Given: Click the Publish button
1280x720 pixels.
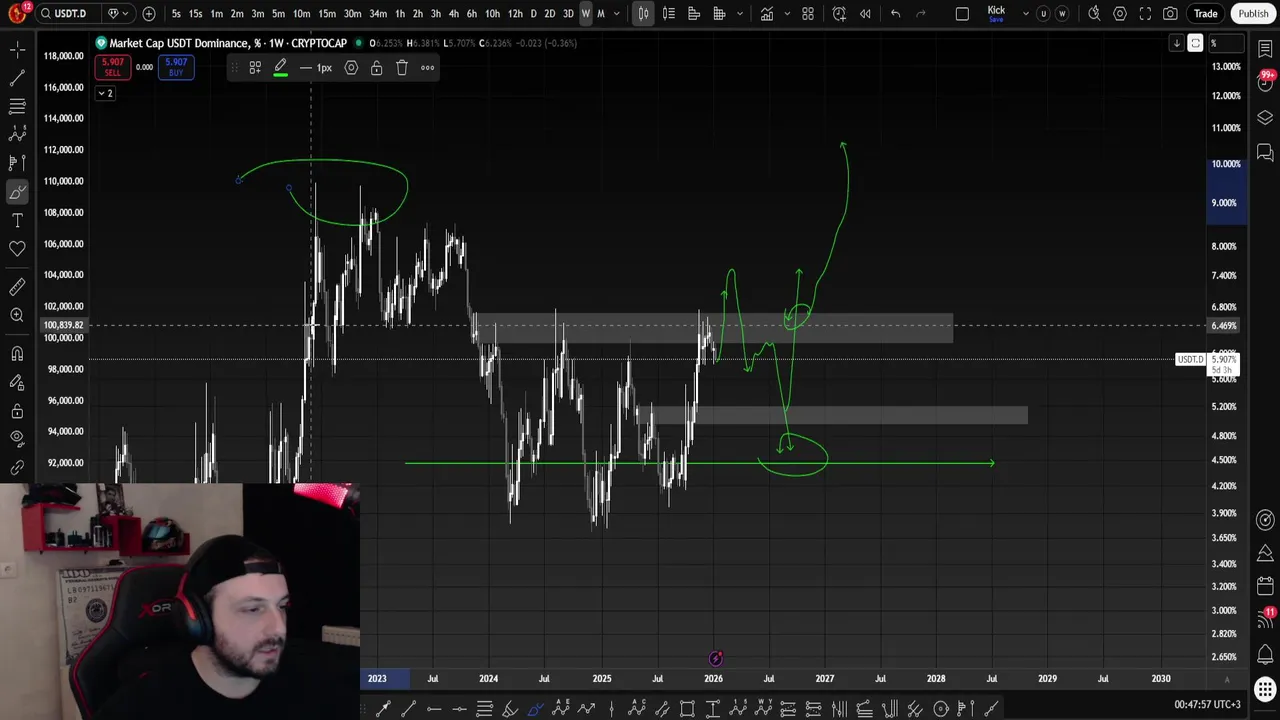Looking at the screenshot, I should pyautogui.click(x=1253, y=14).
